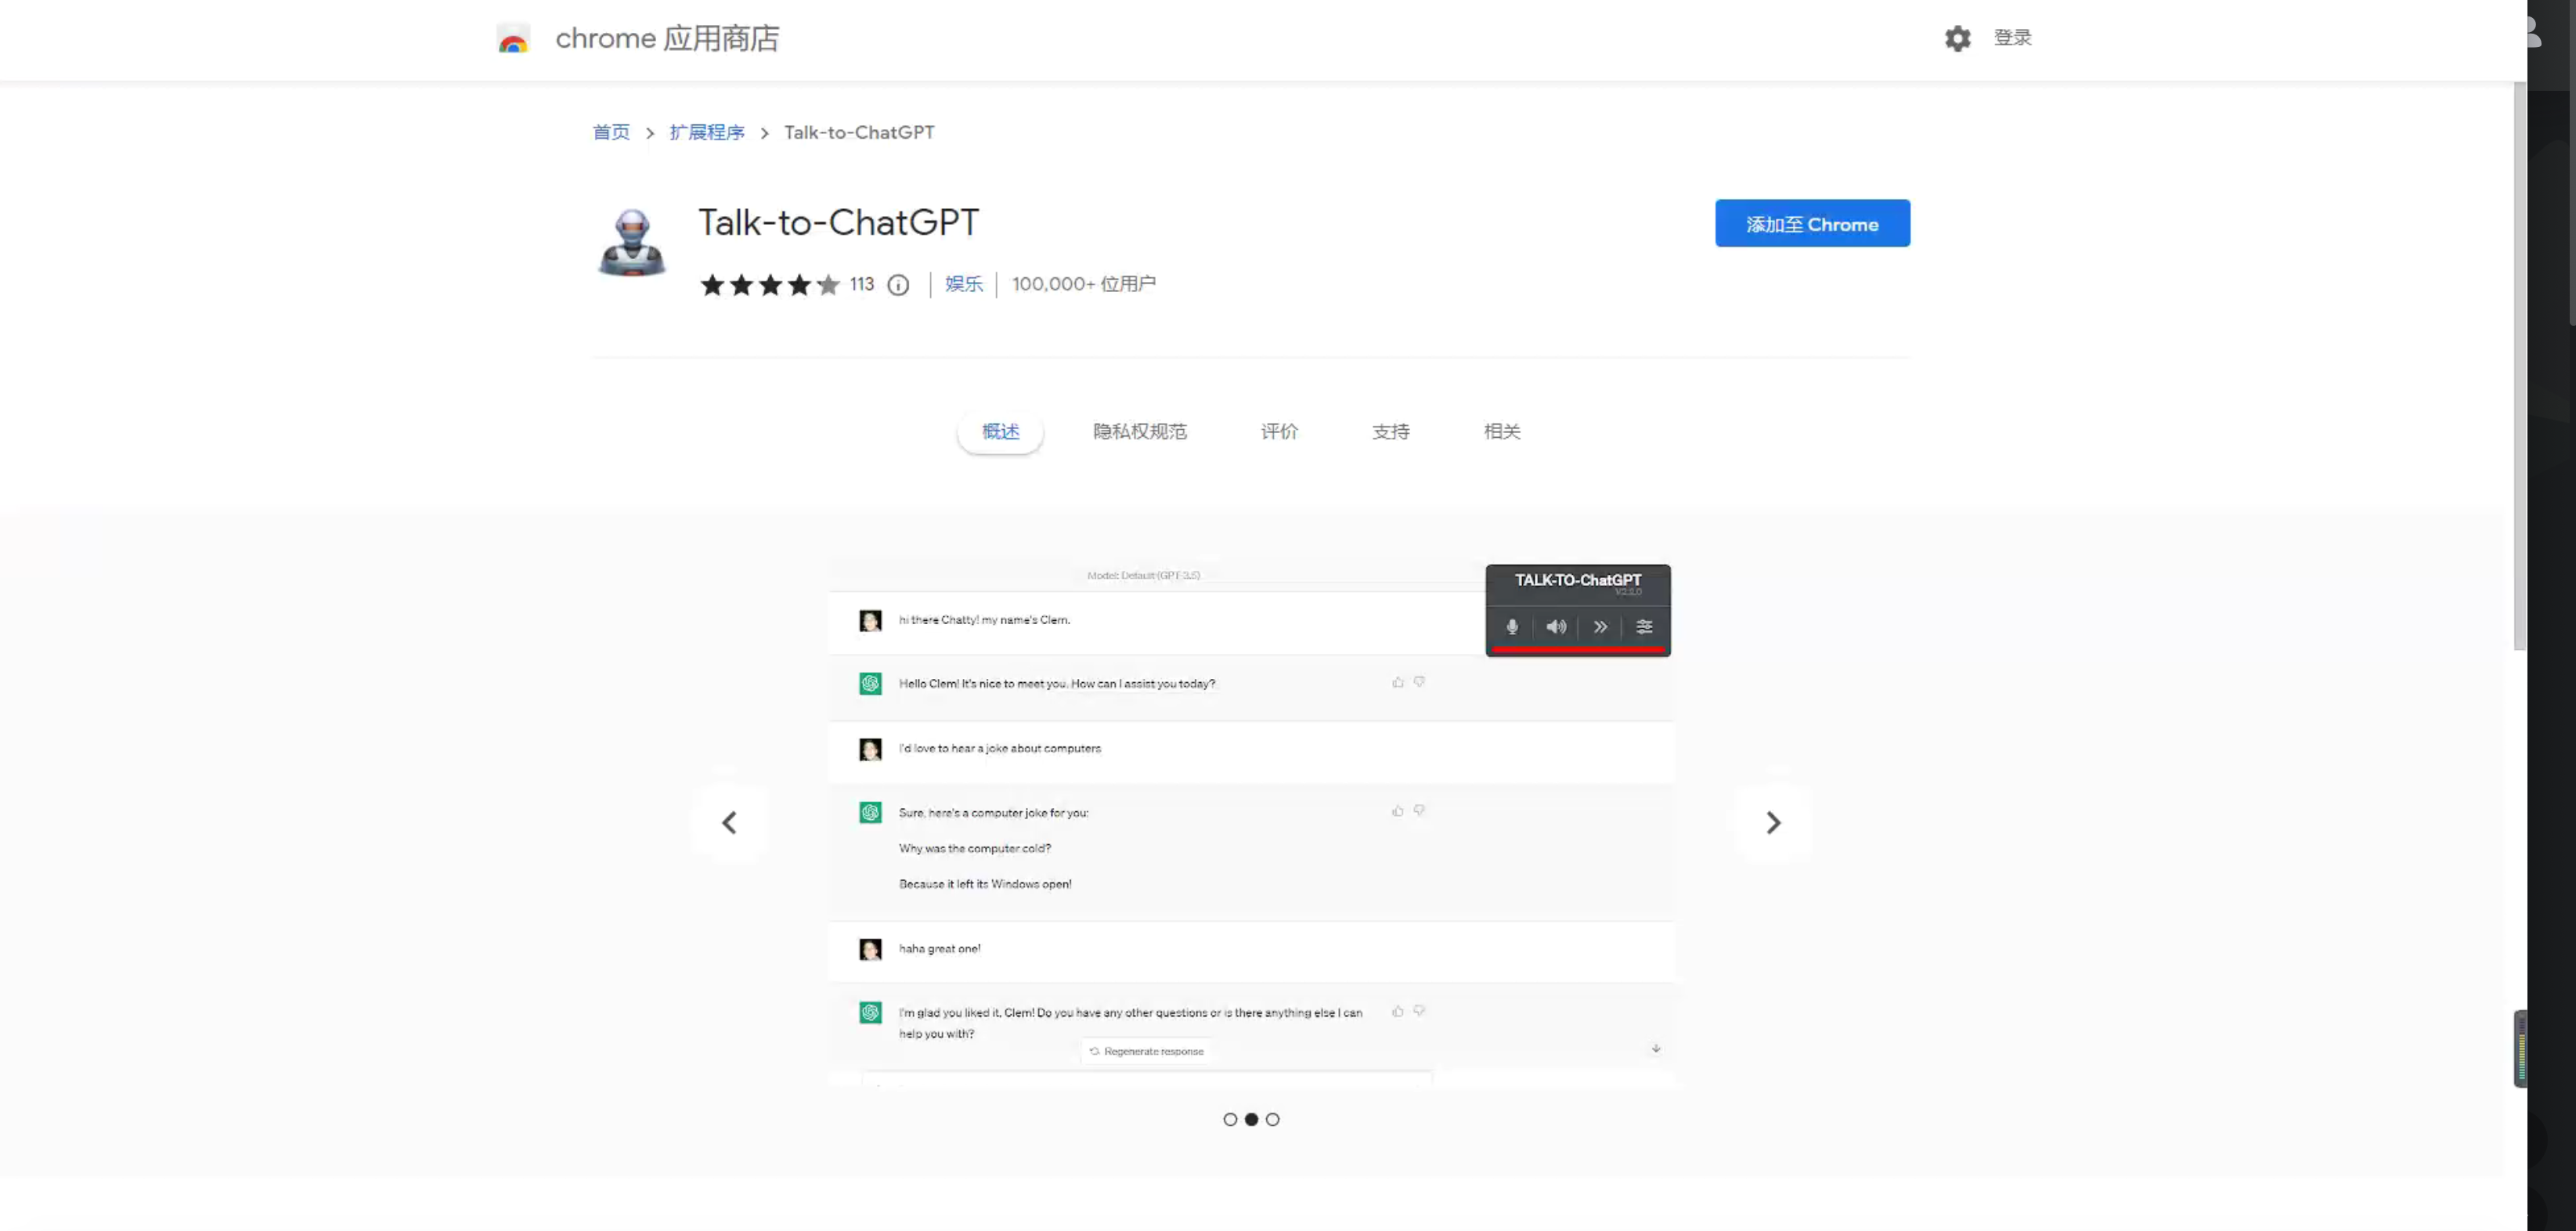Go to 首页 in the breadcrumb

[x=611, y=132]
